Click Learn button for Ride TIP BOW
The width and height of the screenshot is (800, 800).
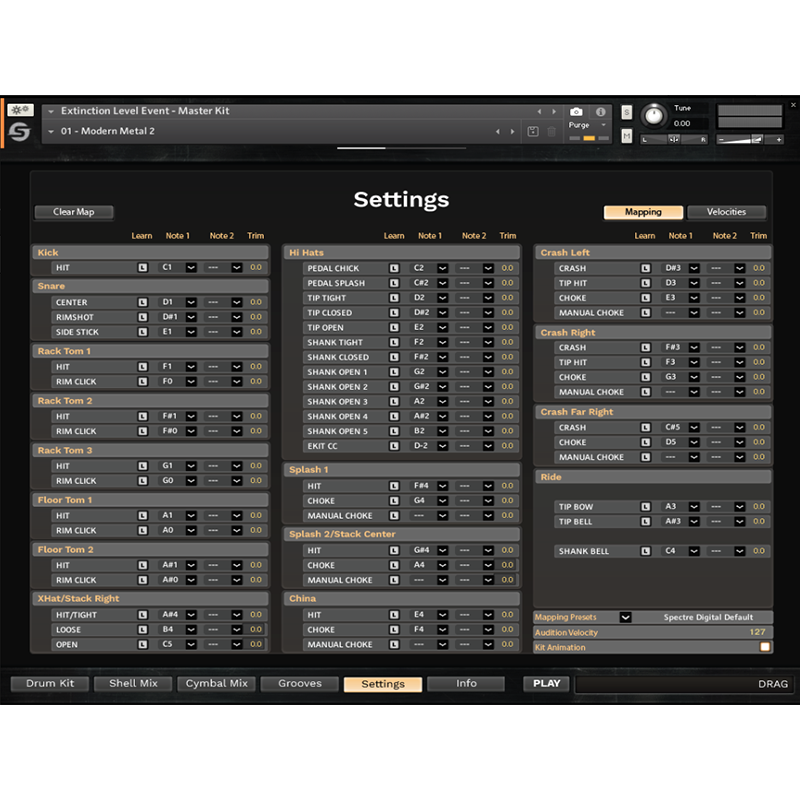pyautogui.click(x=646, y=507)
